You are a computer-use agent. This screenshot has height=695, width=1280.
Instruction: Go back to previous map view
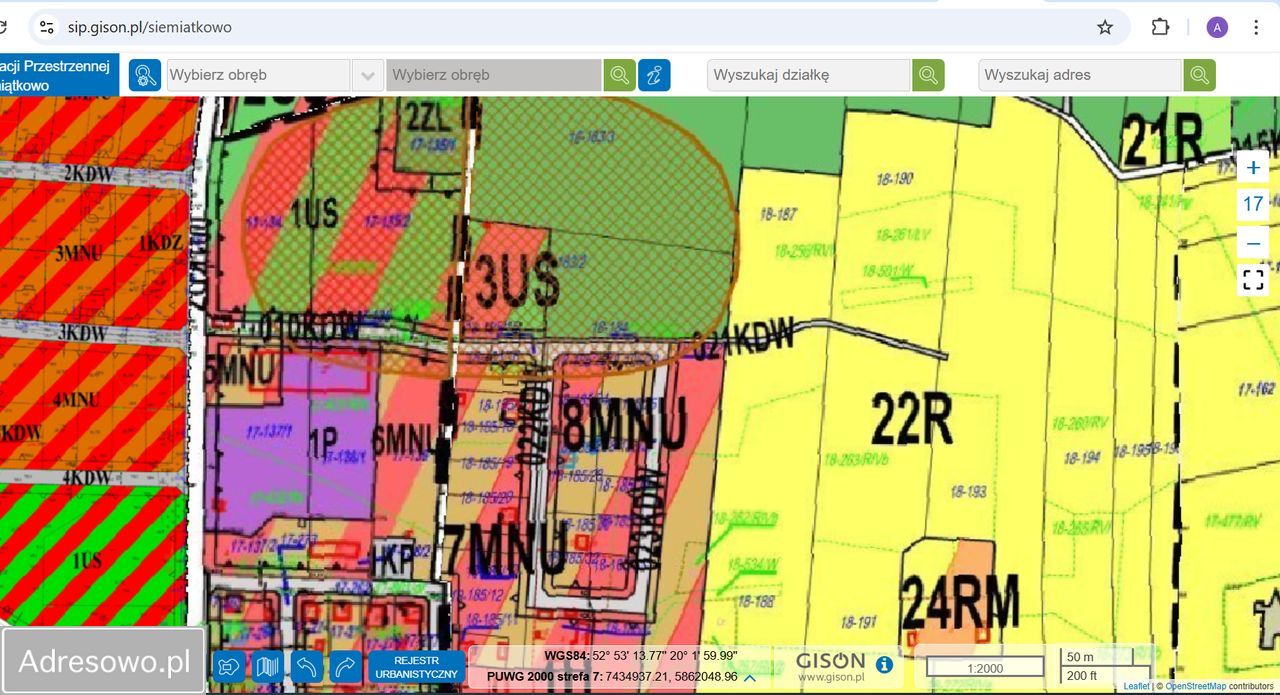click(x=306, y=666)
